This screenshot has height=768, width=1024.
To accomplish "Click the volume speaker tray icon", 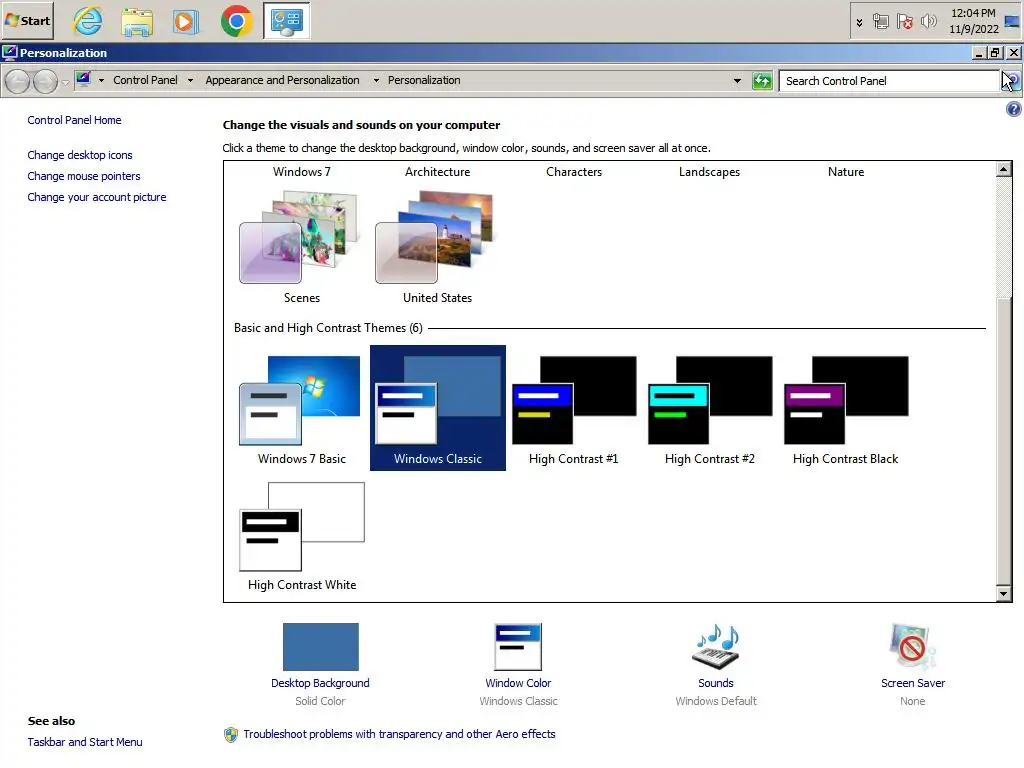I will (928, 22).
